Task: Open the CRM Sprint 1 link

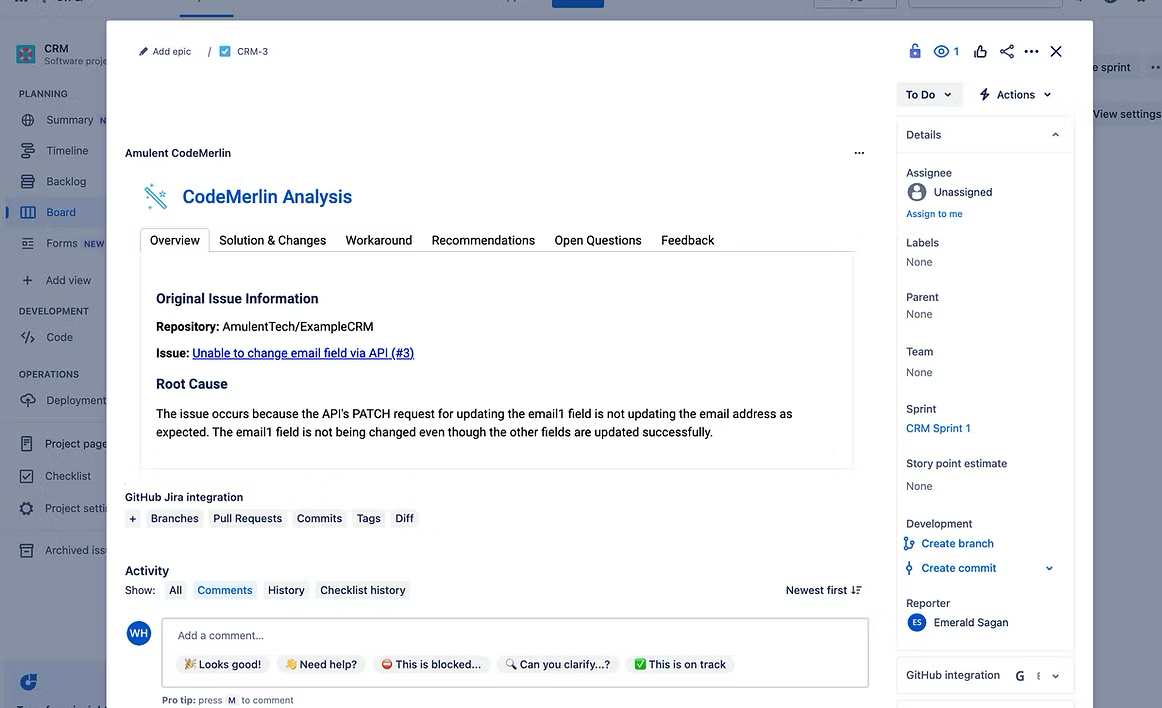Action: point(937,429)
